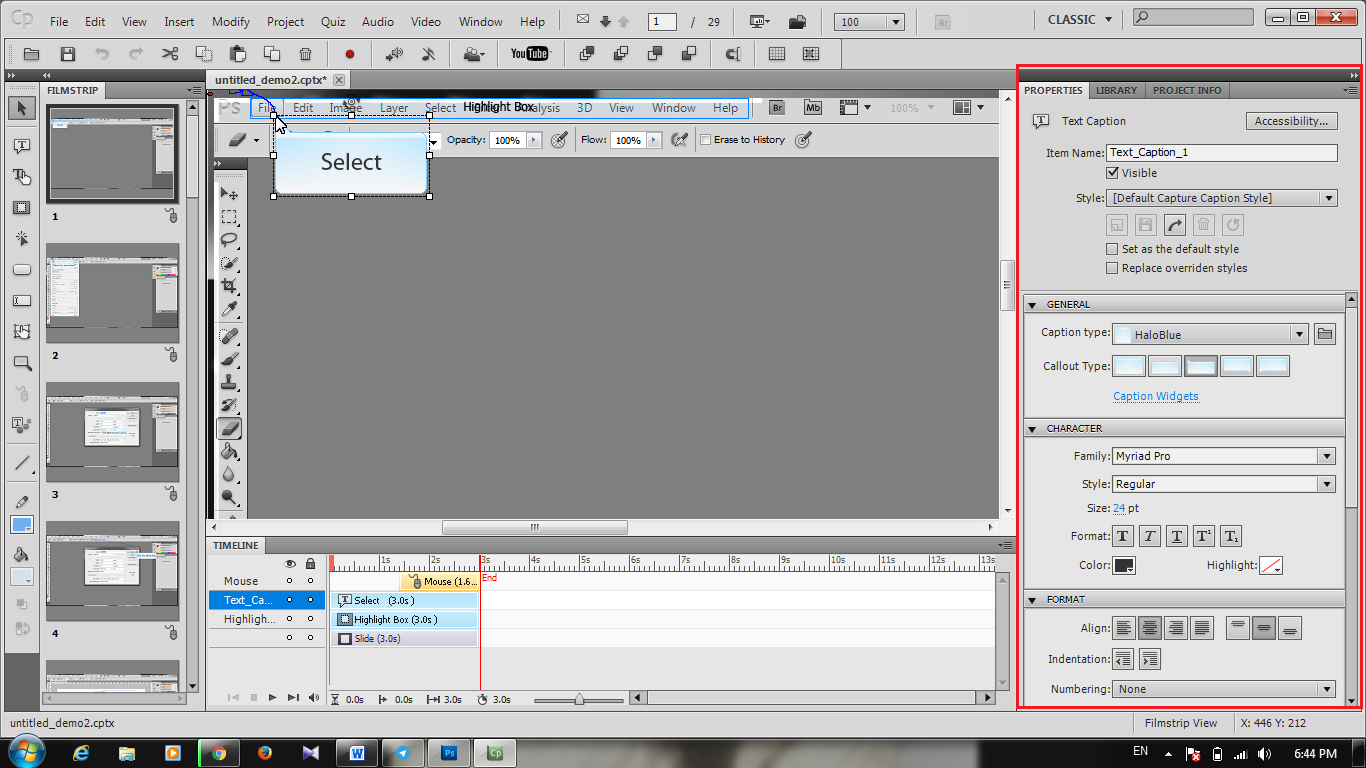The image size is (1366, 768).
Task: Choose the Zoom Area tool
Action: coord(21,363)
